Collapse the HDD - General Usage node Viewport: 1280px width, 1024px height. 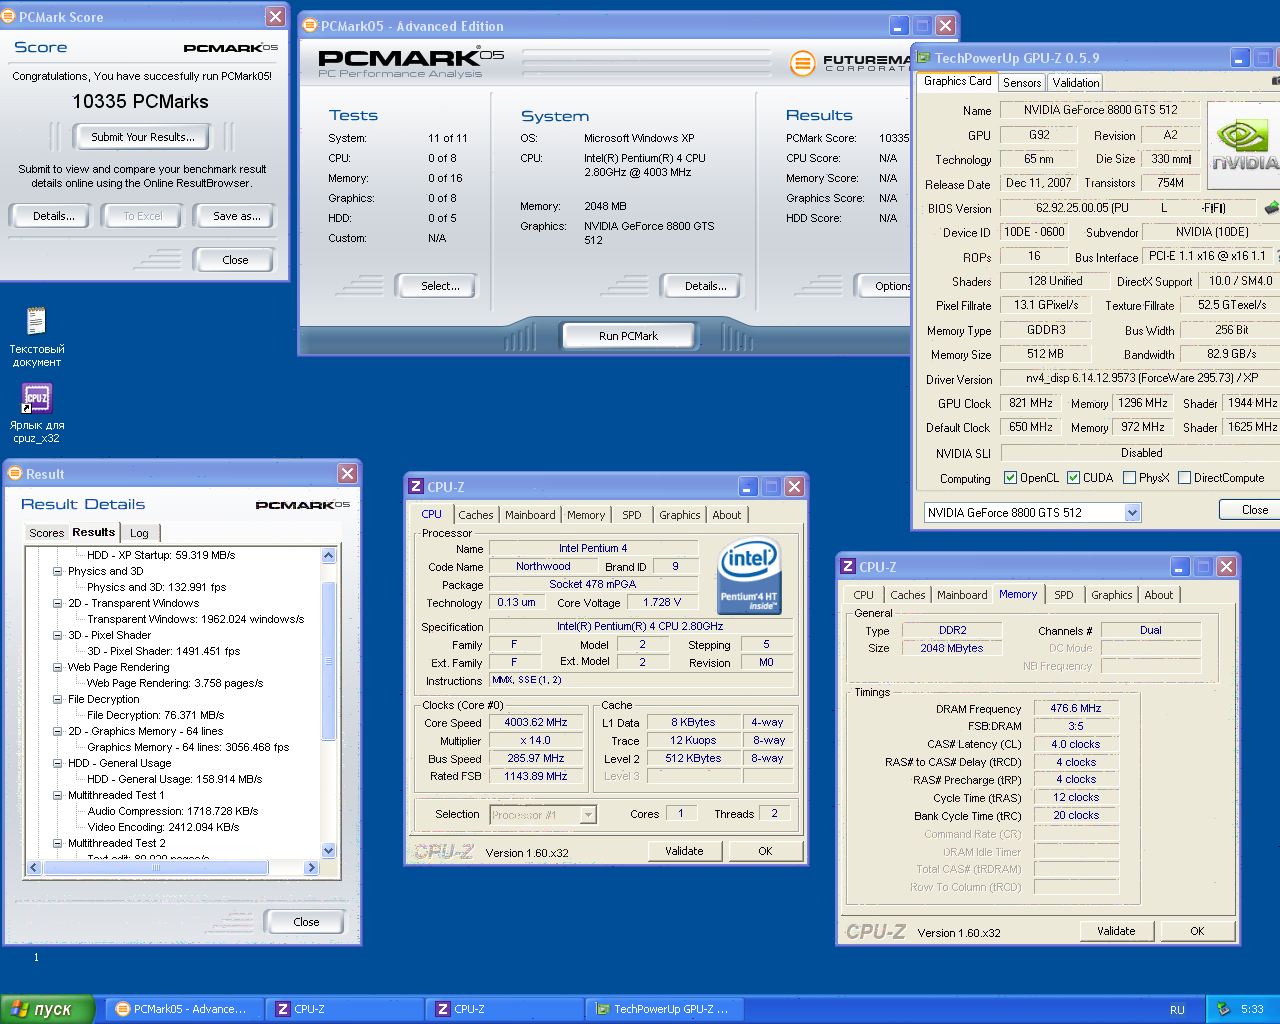57,764
